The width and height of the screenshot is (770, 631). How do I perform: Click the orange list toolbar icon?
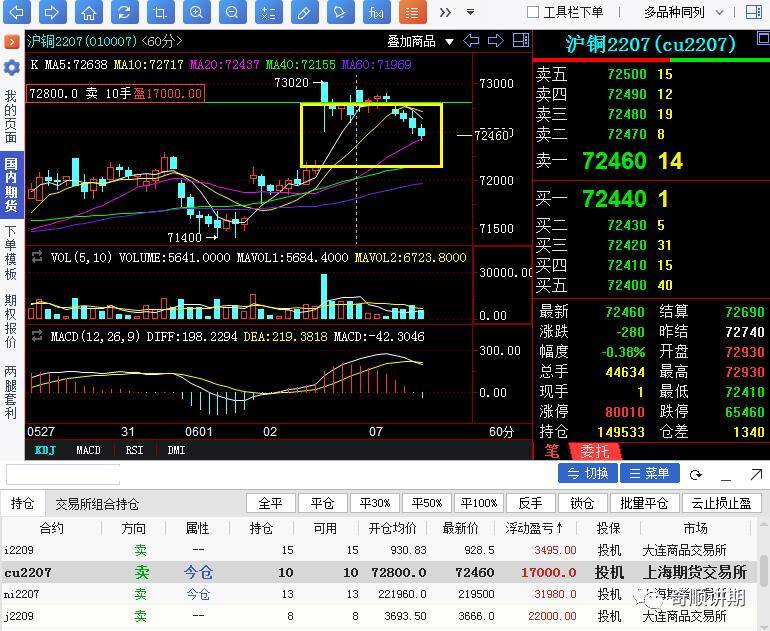click(412, 12)
